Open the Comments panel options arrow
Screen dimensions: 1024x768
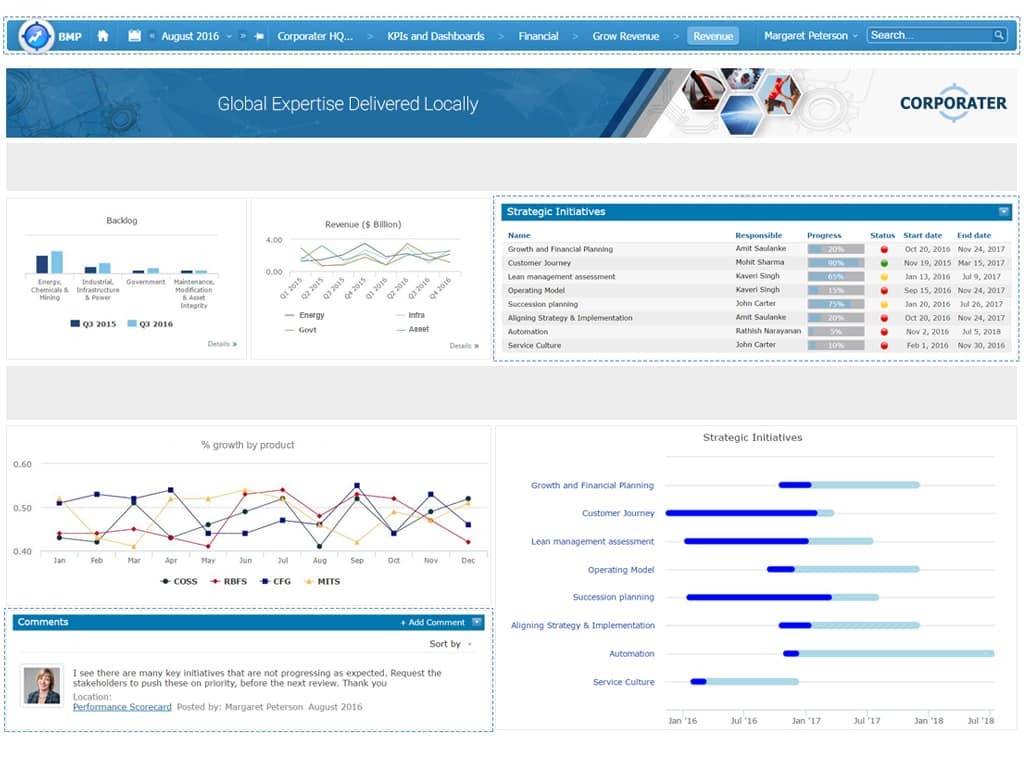477,622
